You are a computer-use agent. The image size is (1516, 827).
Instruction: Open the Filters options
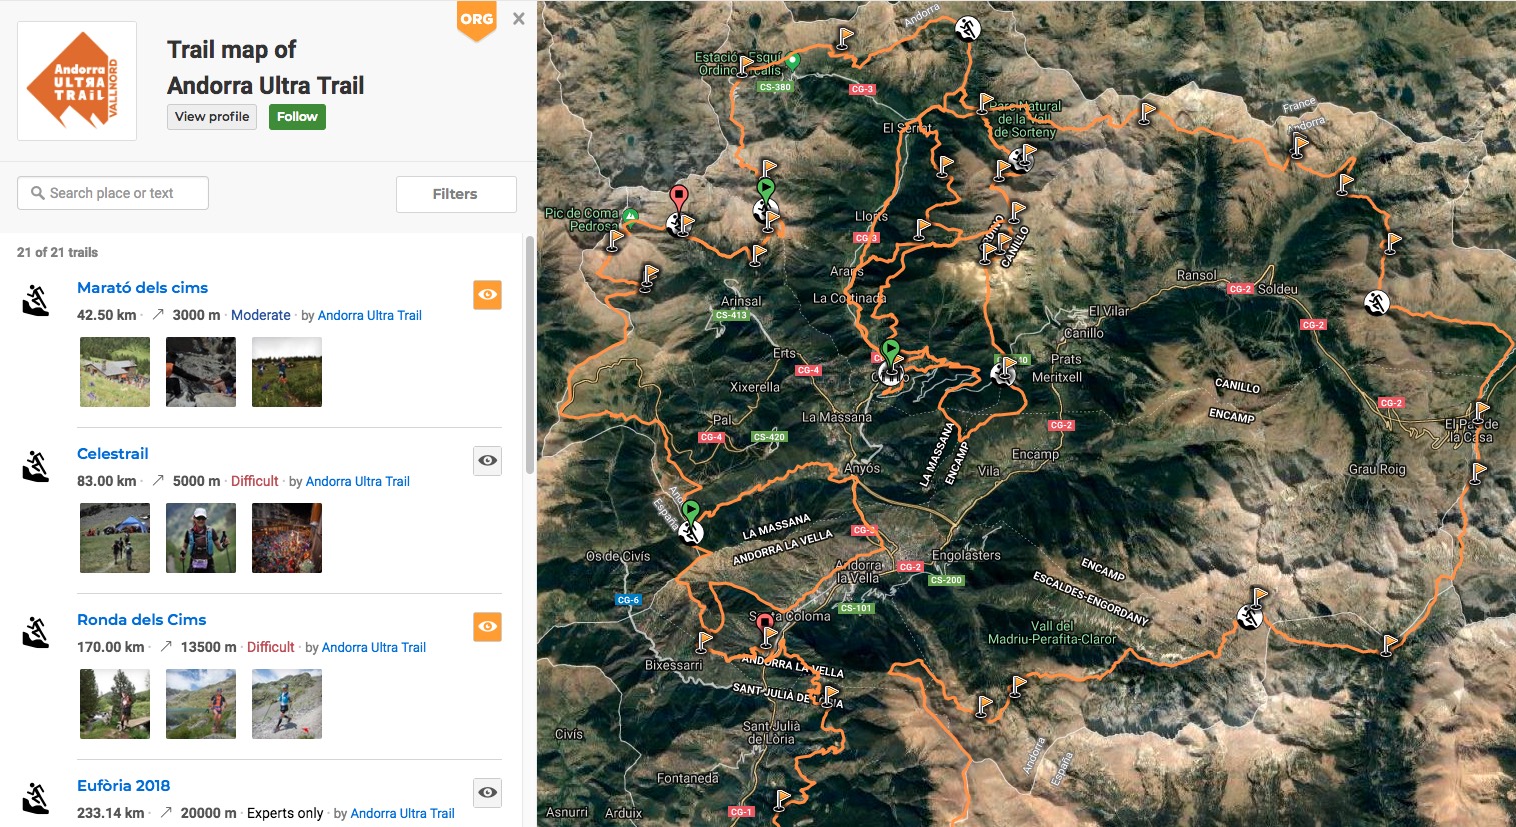click(456, 194)
